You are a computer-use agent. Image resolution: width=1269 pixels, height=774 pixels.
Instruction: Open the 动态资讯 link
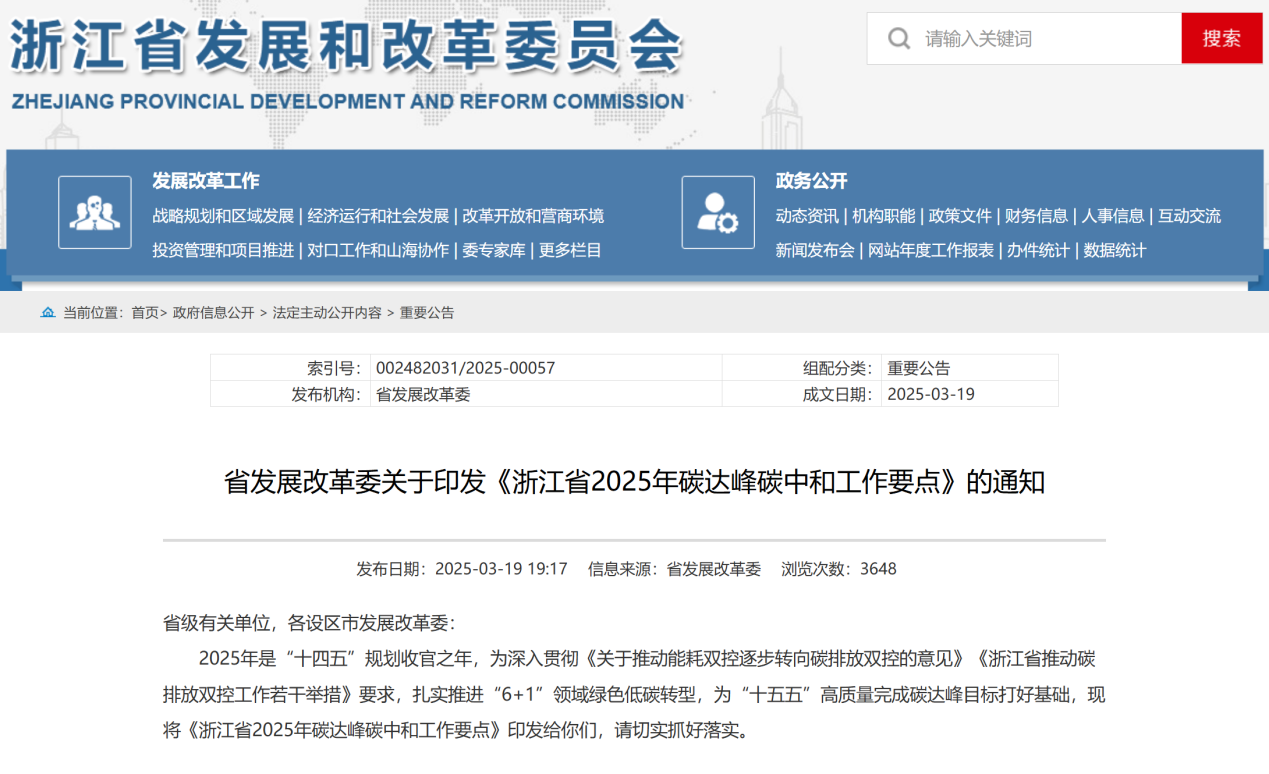coord(807,216)
